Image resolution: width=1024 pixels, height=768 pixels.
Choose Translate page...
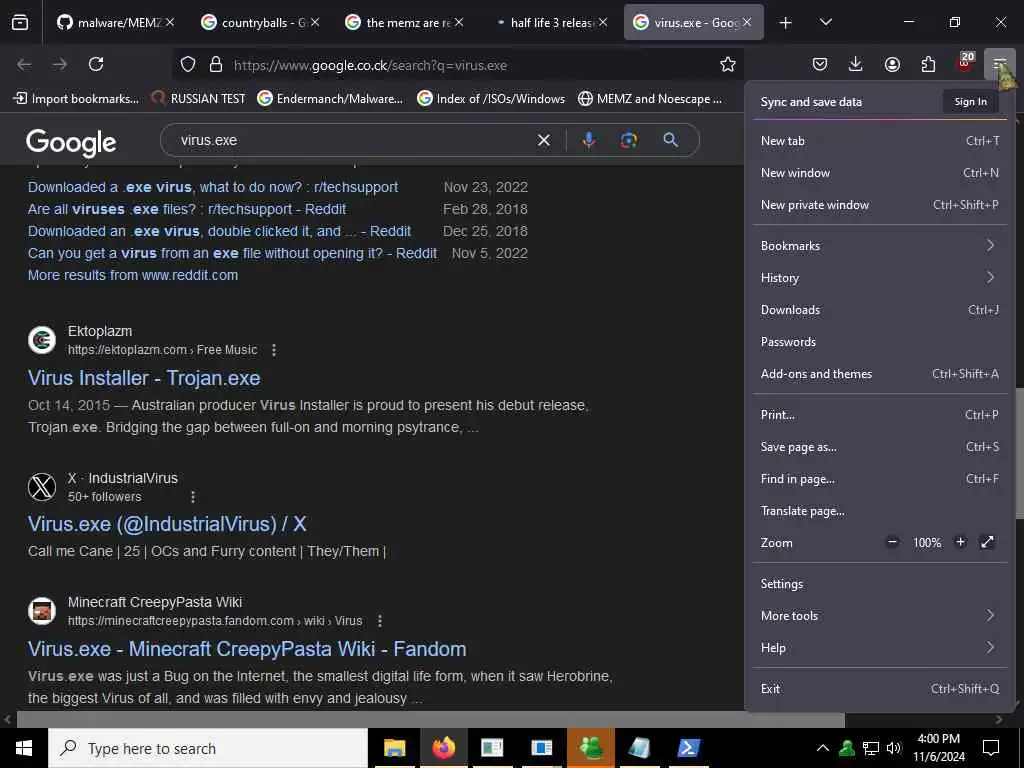880,511
